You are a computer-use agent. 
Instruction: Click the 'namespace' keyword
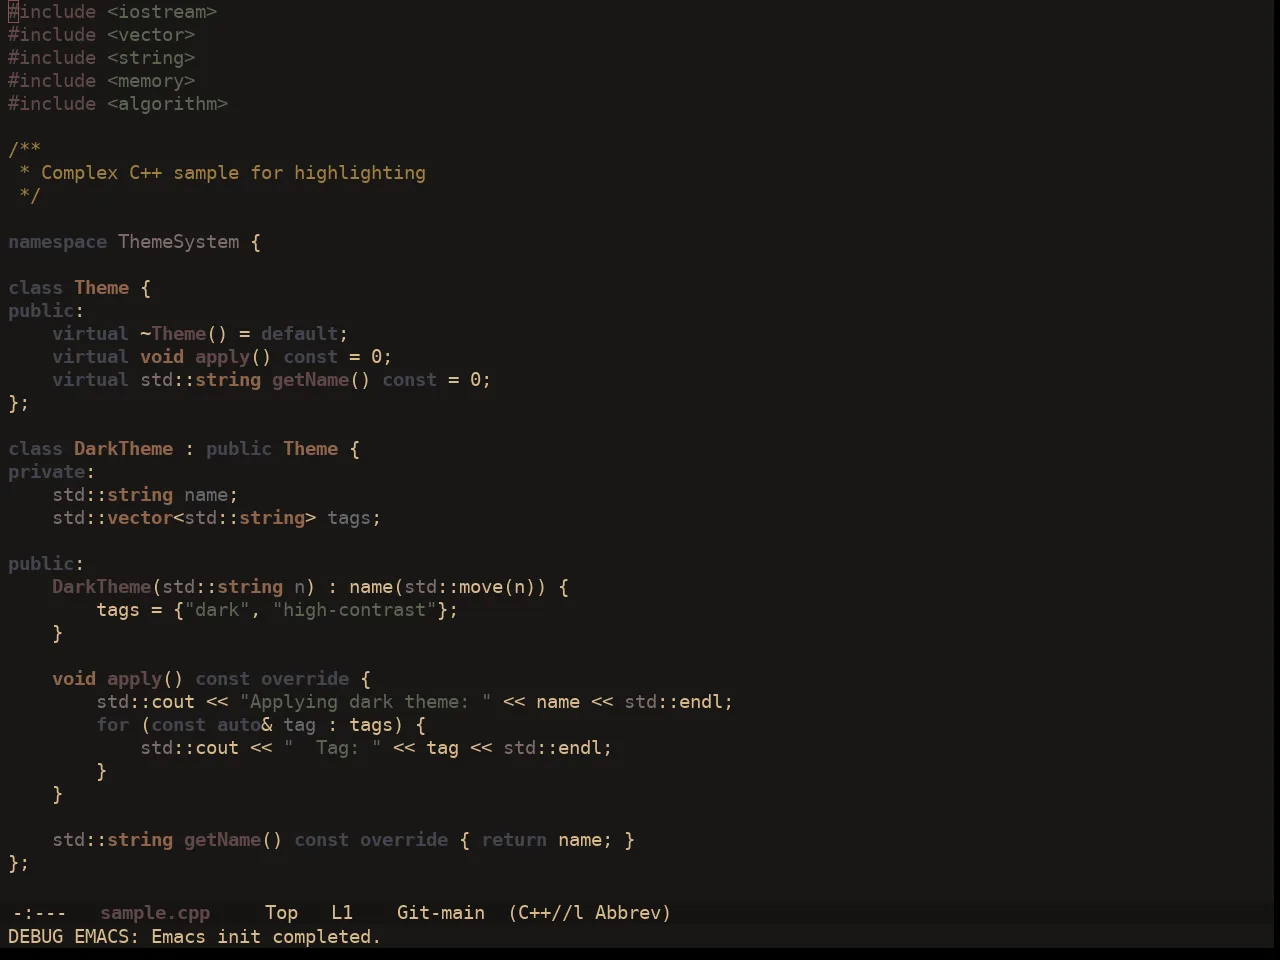coord(58,242)
